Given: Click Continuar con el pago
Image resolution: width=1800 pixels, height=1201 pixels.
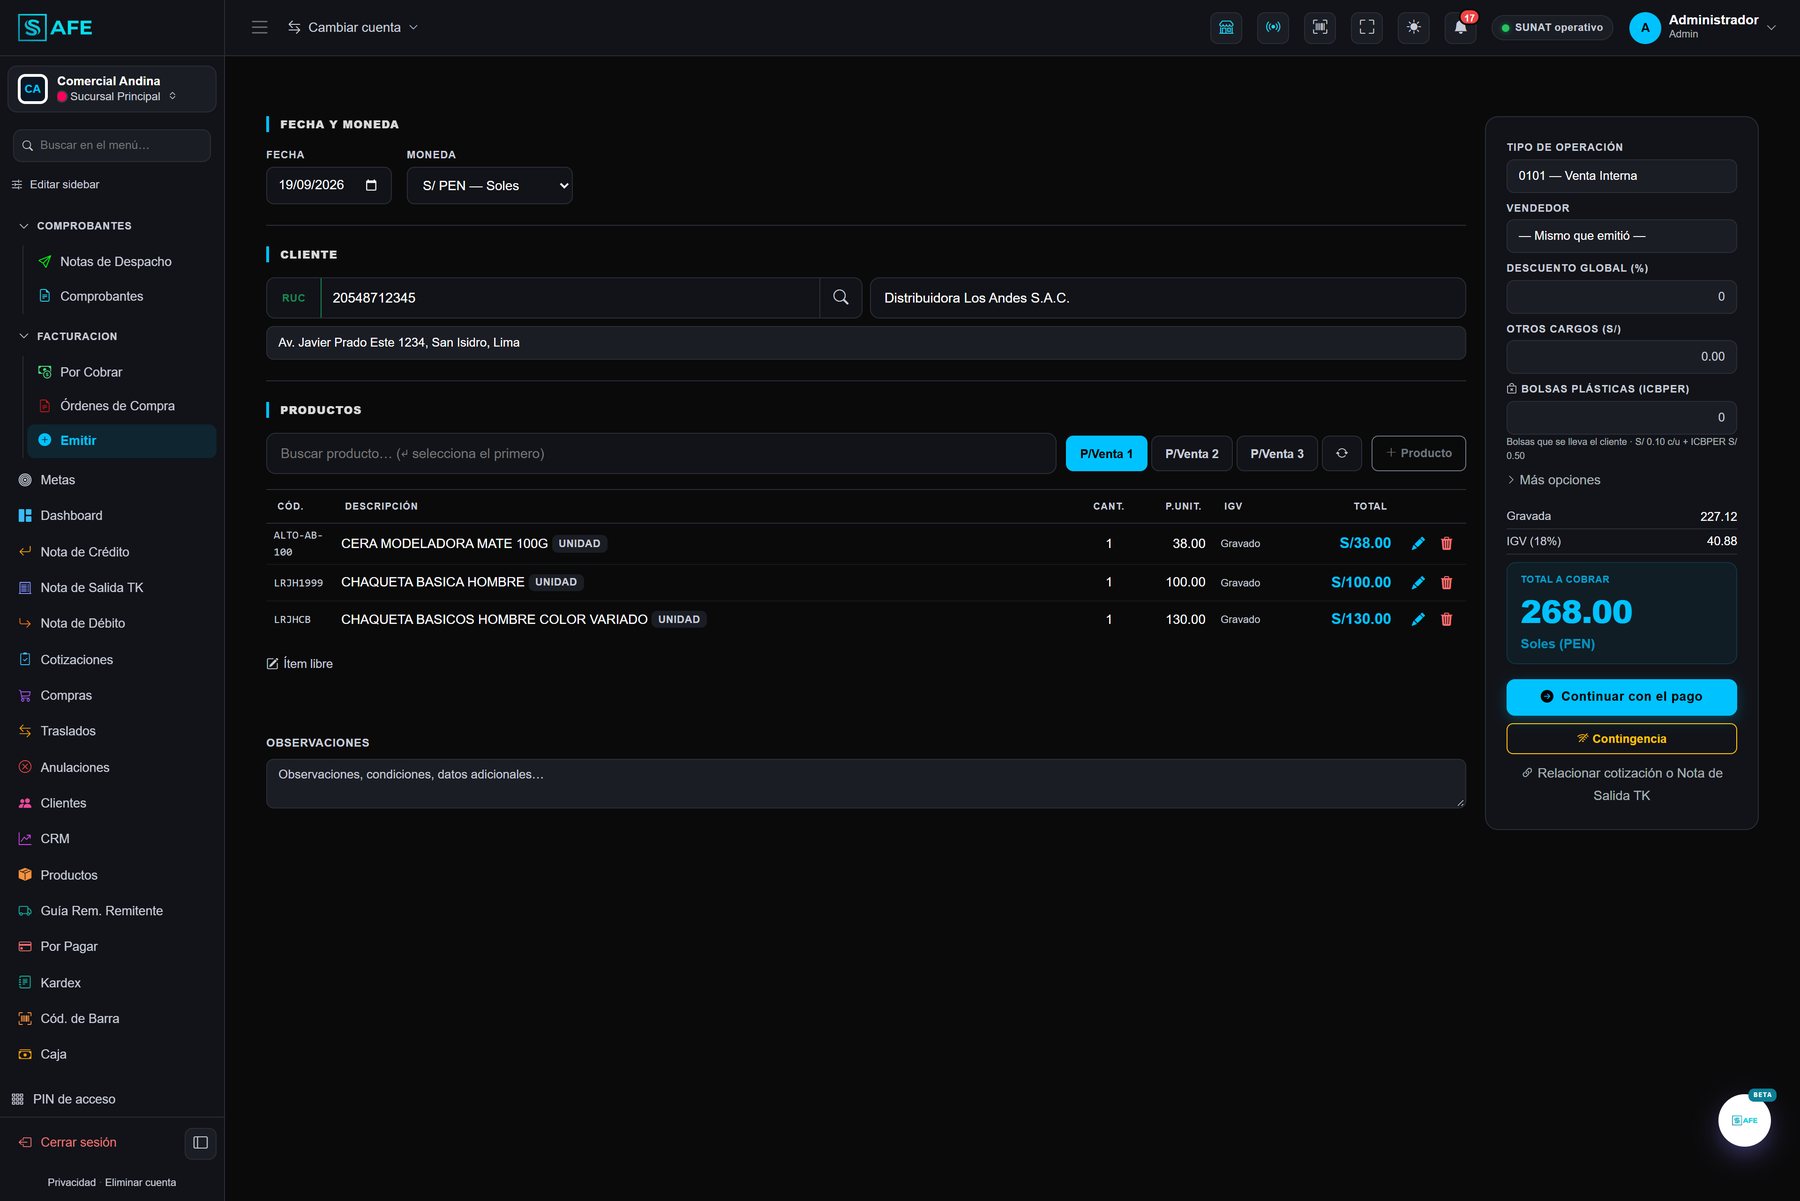Looking at the screenshot, I should pos(1621,697).
